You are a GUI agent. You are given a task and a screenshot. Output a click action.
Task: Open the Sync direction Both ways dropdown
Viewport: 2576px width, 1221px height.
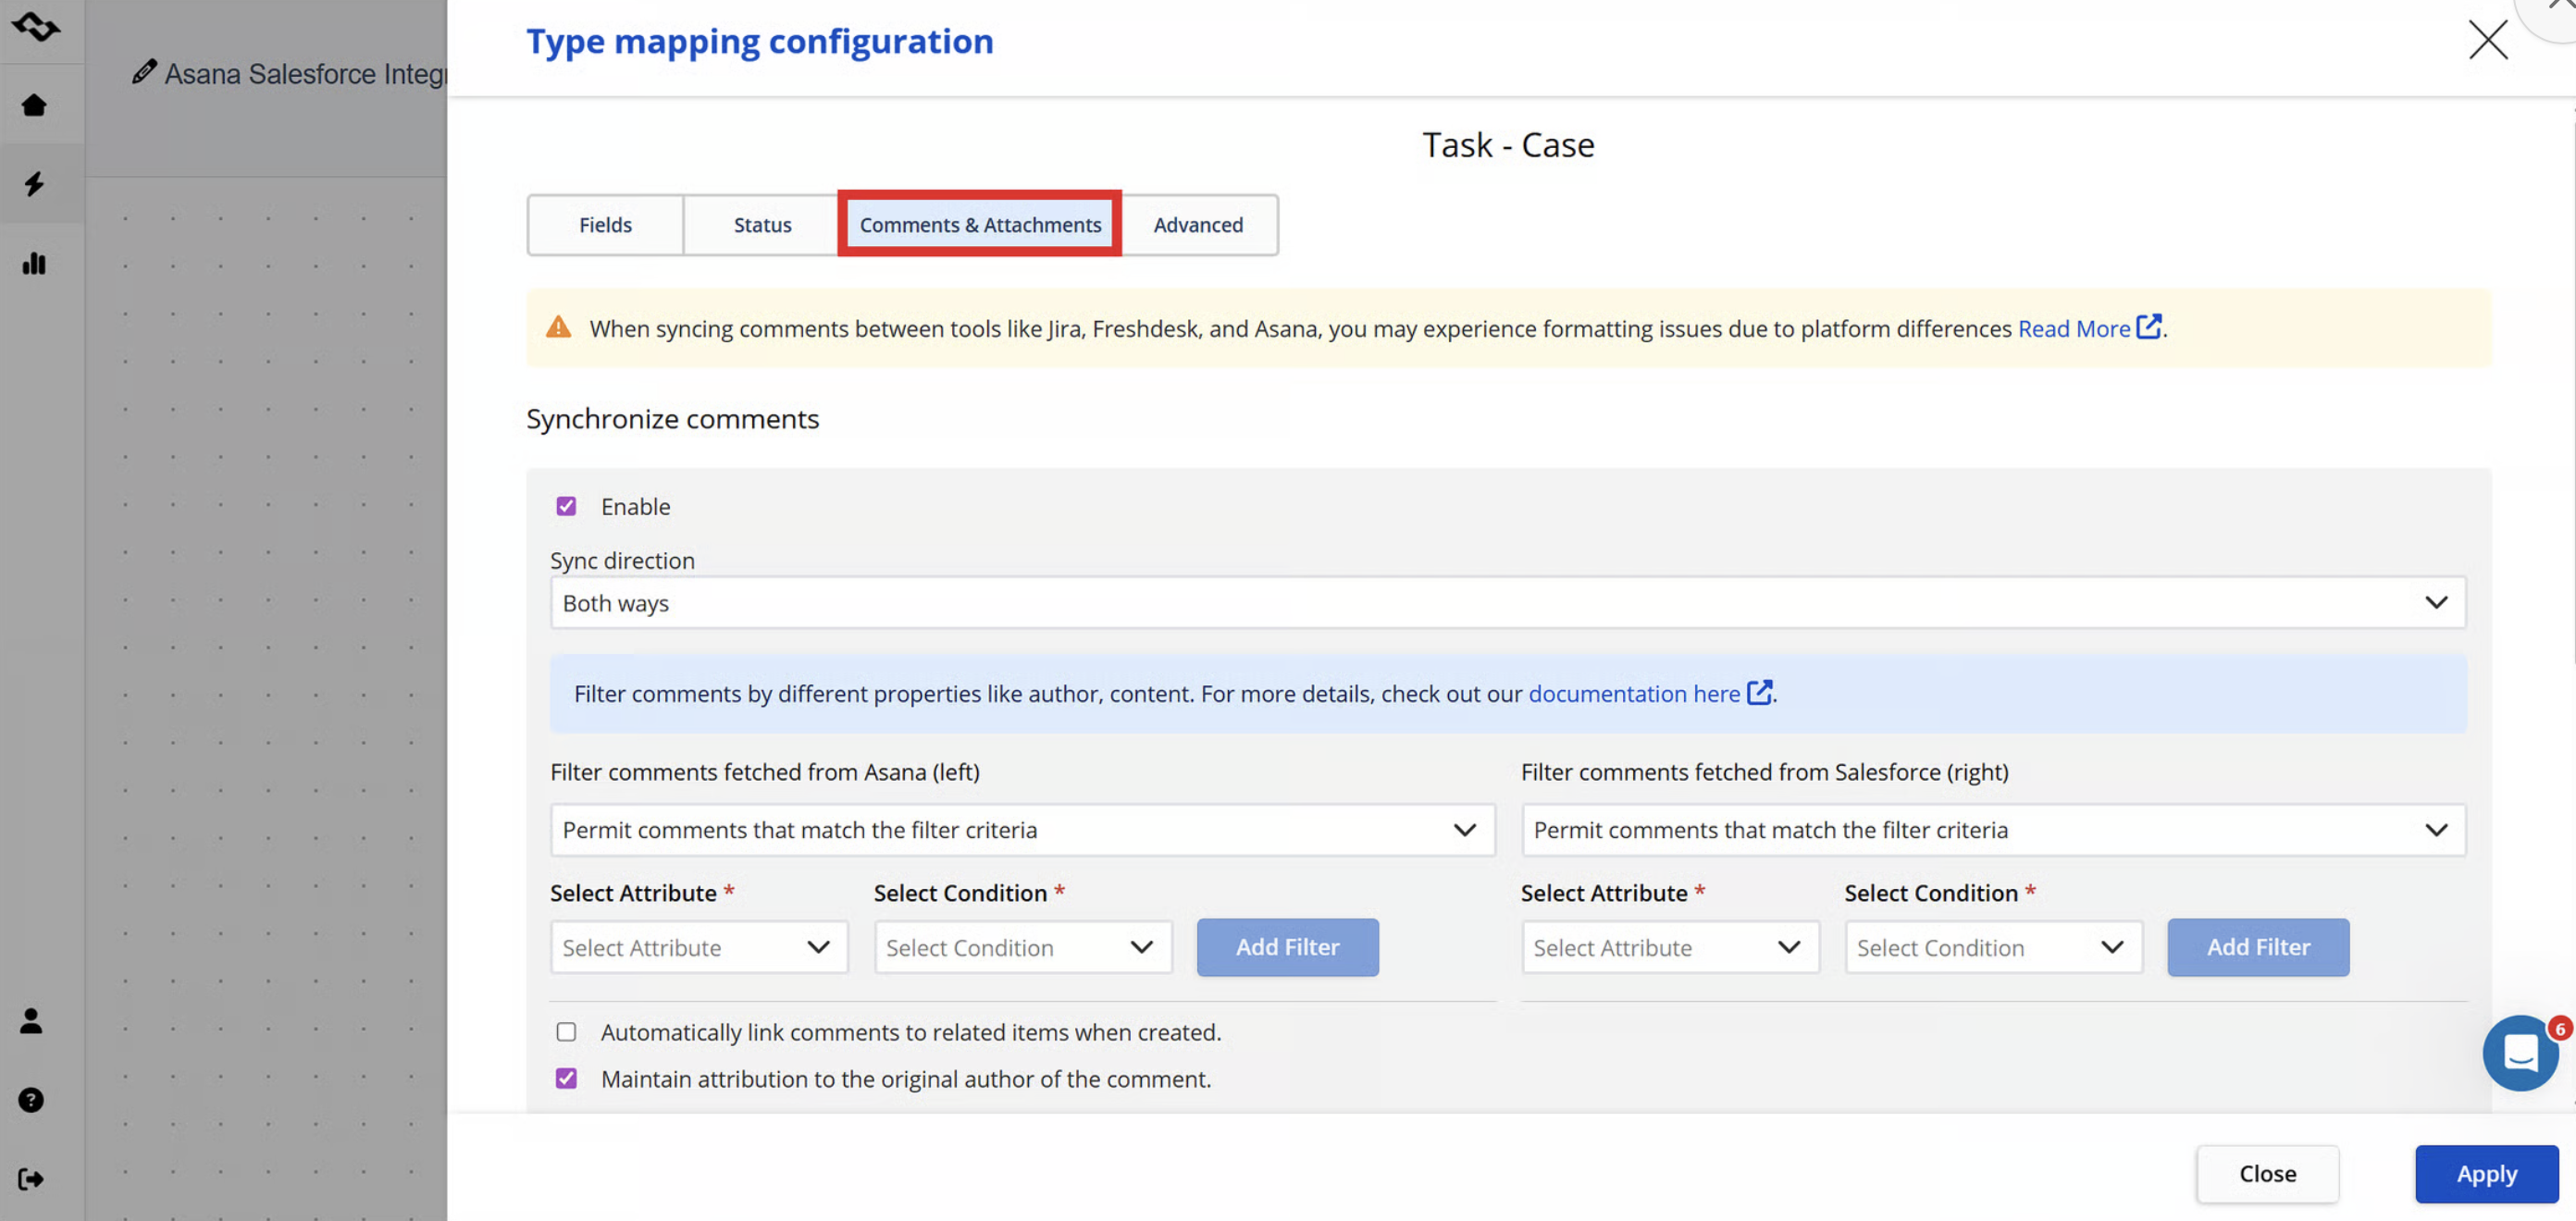click(x=1508, y=603)
